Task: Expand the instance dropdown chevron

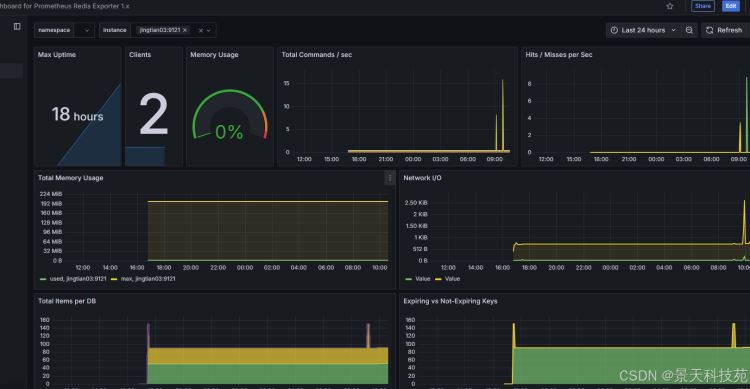Action: click(x=209, y=31)
